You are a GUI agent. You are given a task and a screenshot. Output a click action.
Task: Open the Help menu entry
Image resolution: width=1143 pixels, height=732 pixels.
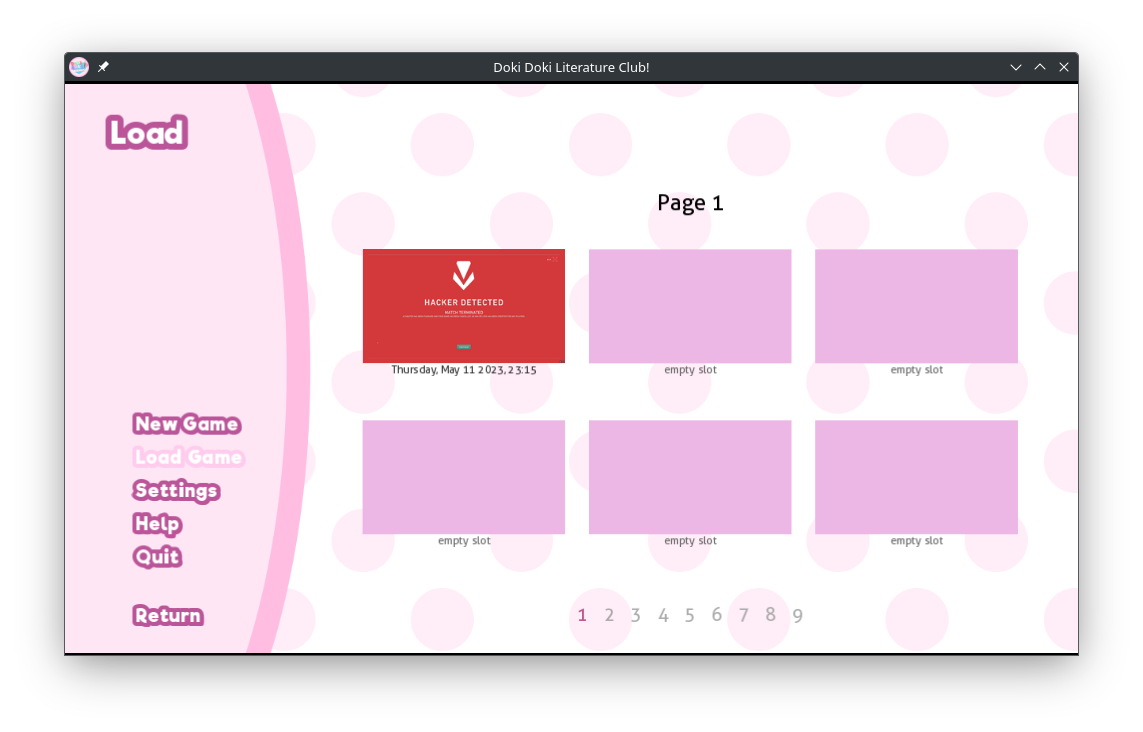pyautogui.click(x=157, y=523)
